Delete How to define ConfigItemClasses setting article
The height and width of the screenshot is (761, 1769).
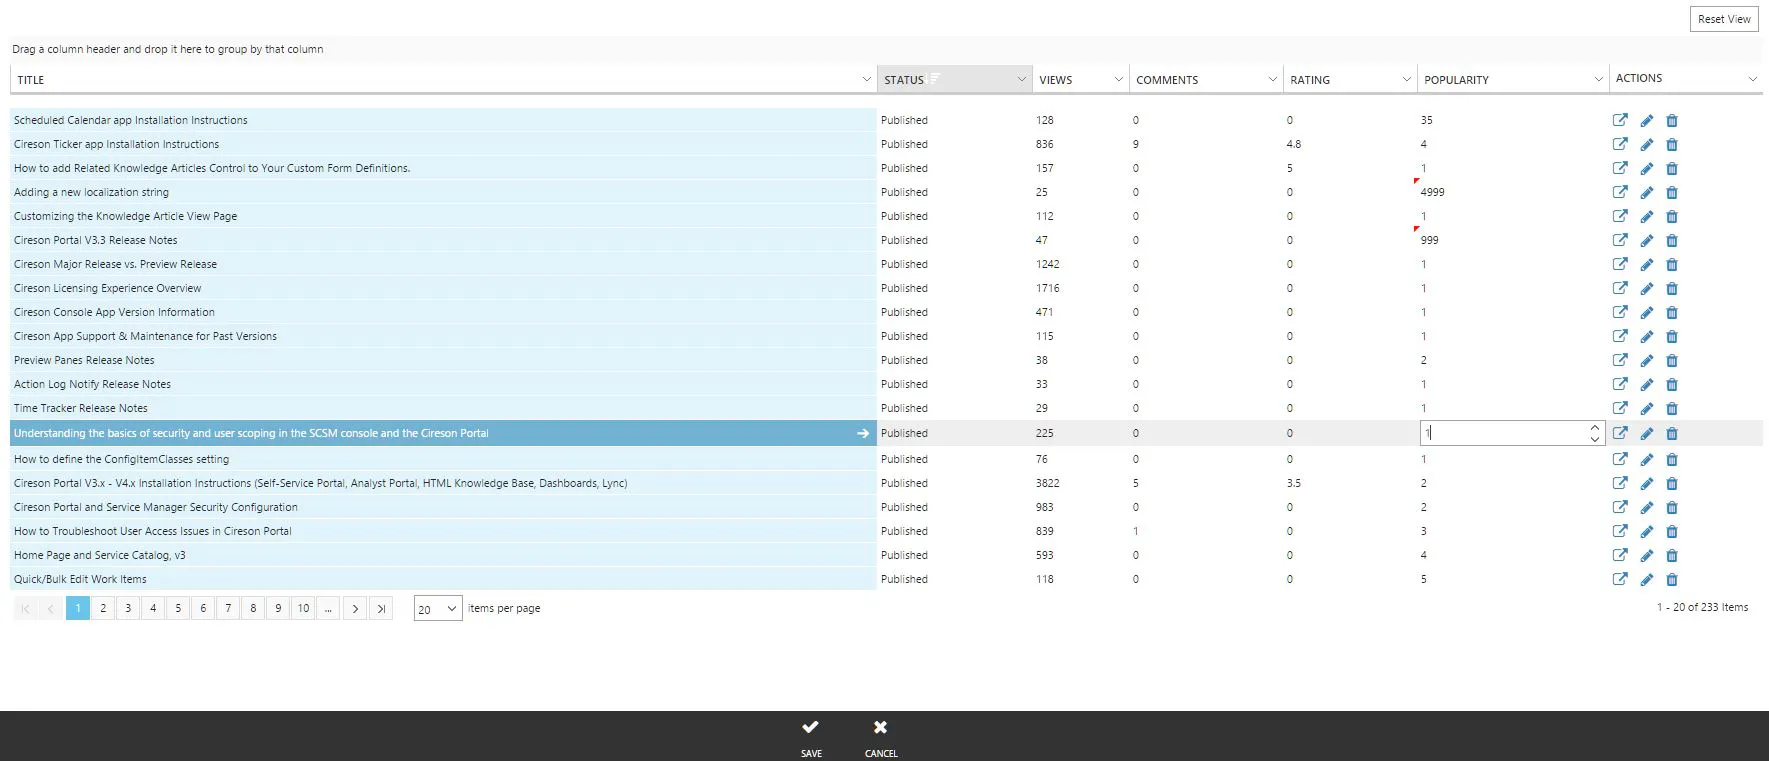[1672, 459]
